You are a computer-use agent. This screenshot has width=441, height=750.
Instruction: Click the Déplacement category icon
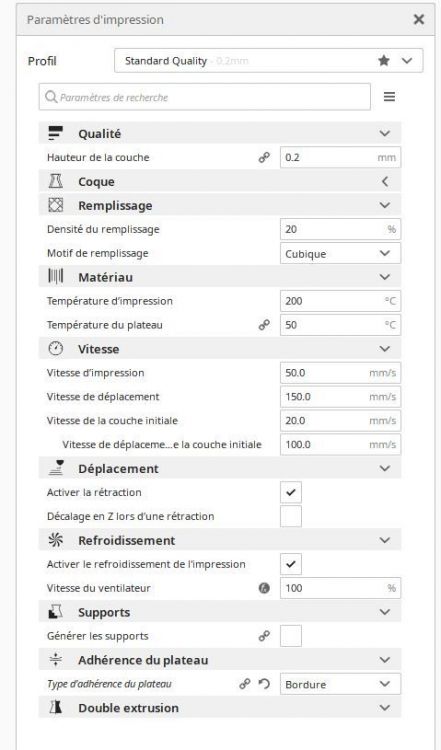click(x=56, y=468)
